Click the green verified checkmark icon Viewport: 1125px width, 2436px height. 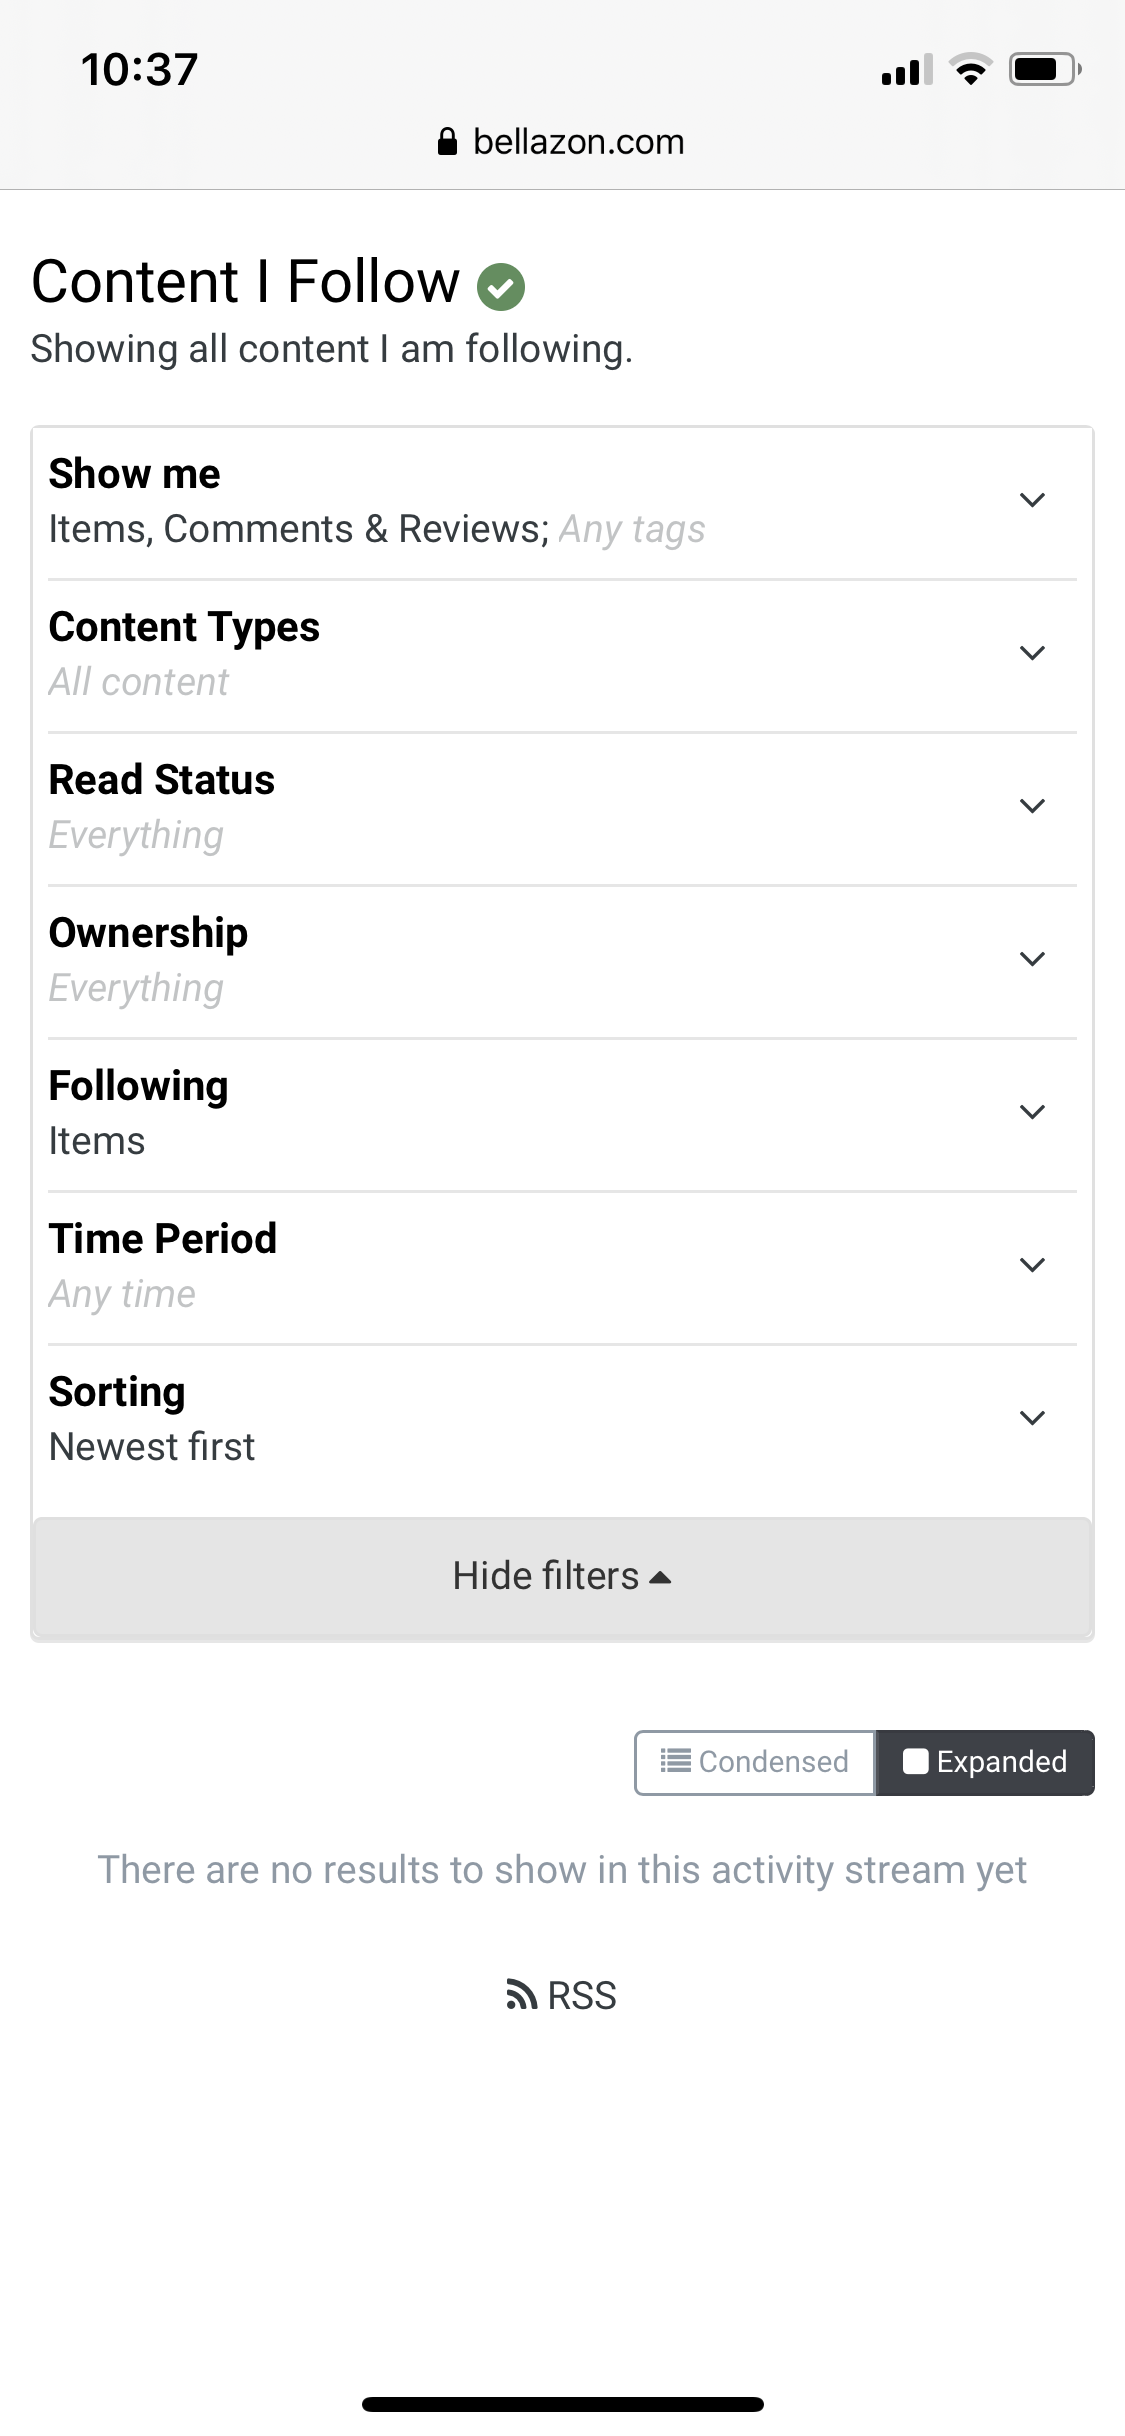tap(501, 287)
